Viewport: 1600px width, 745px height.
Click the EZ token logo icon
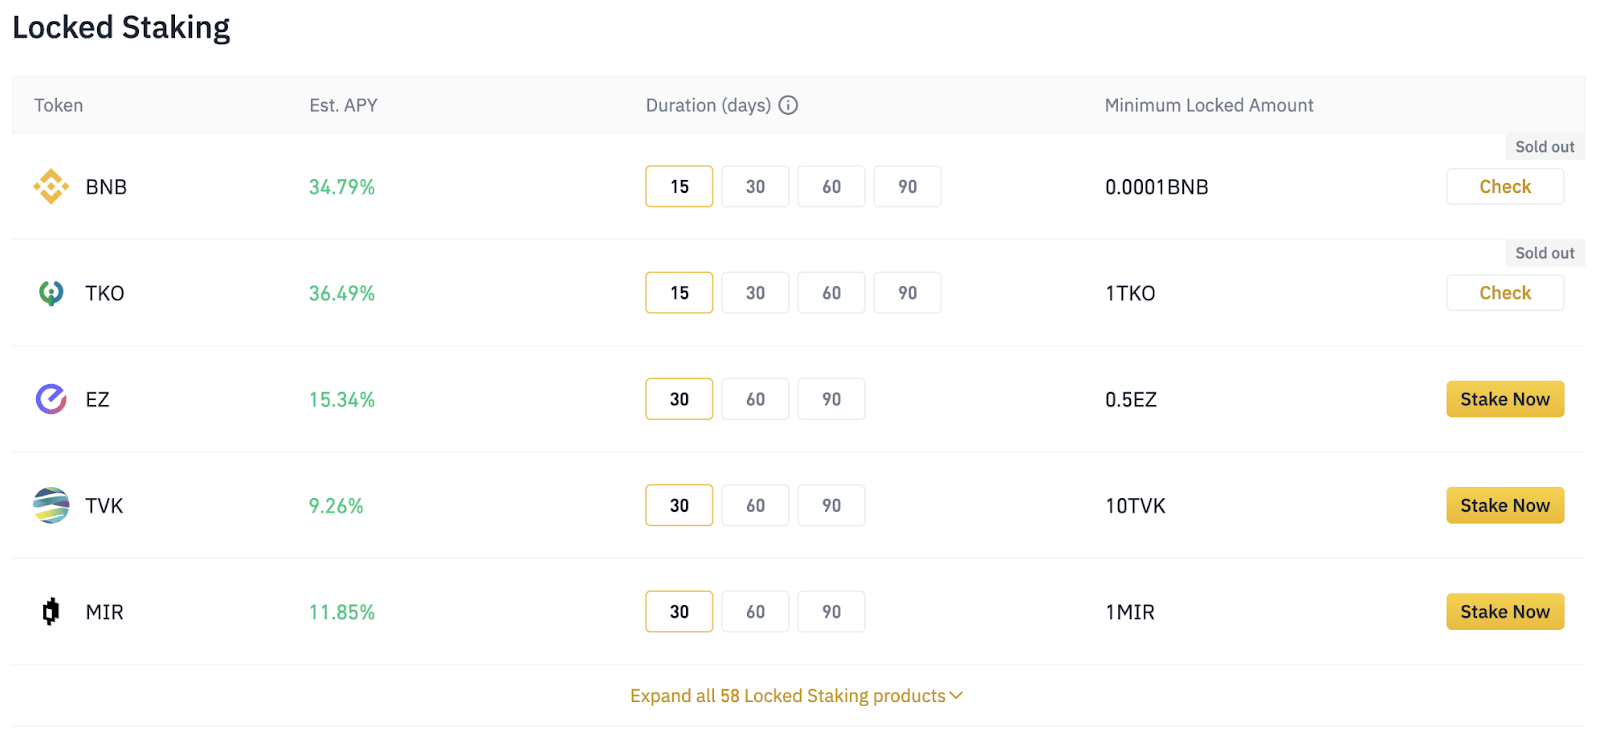point(51,399)
